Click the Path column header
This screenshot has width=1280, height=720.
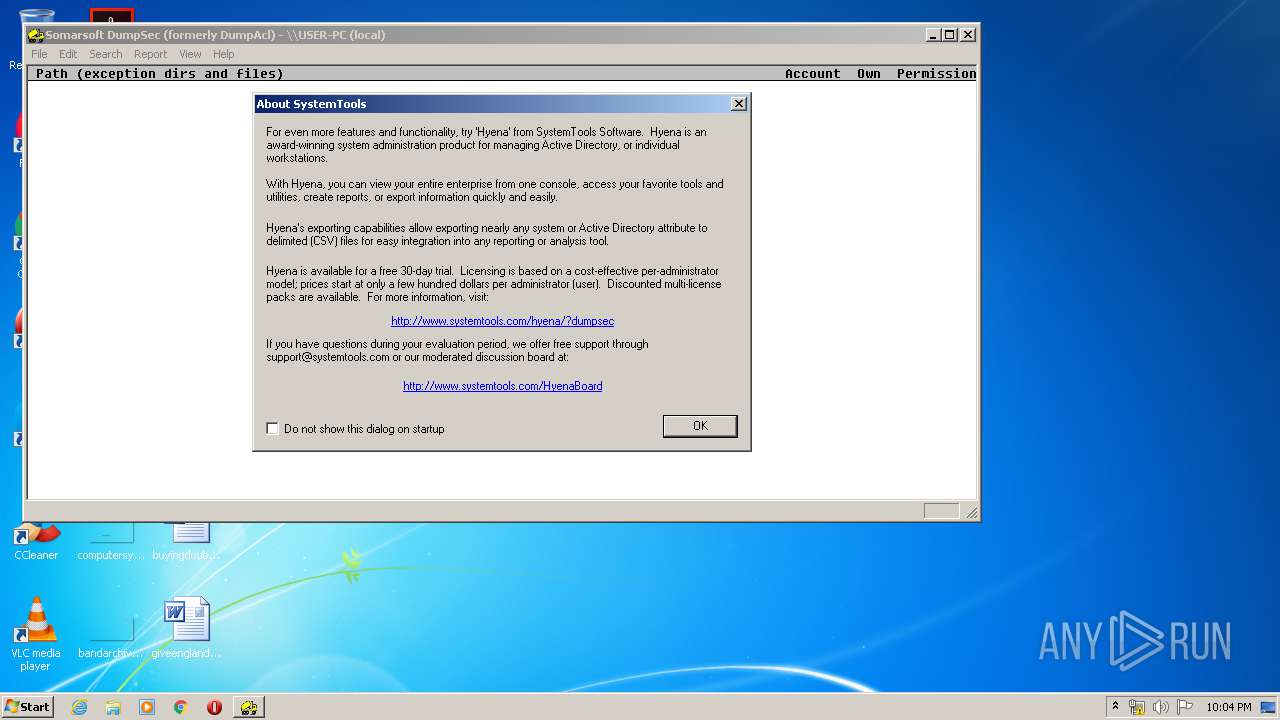pyautogui.click(x=160, y=74)
